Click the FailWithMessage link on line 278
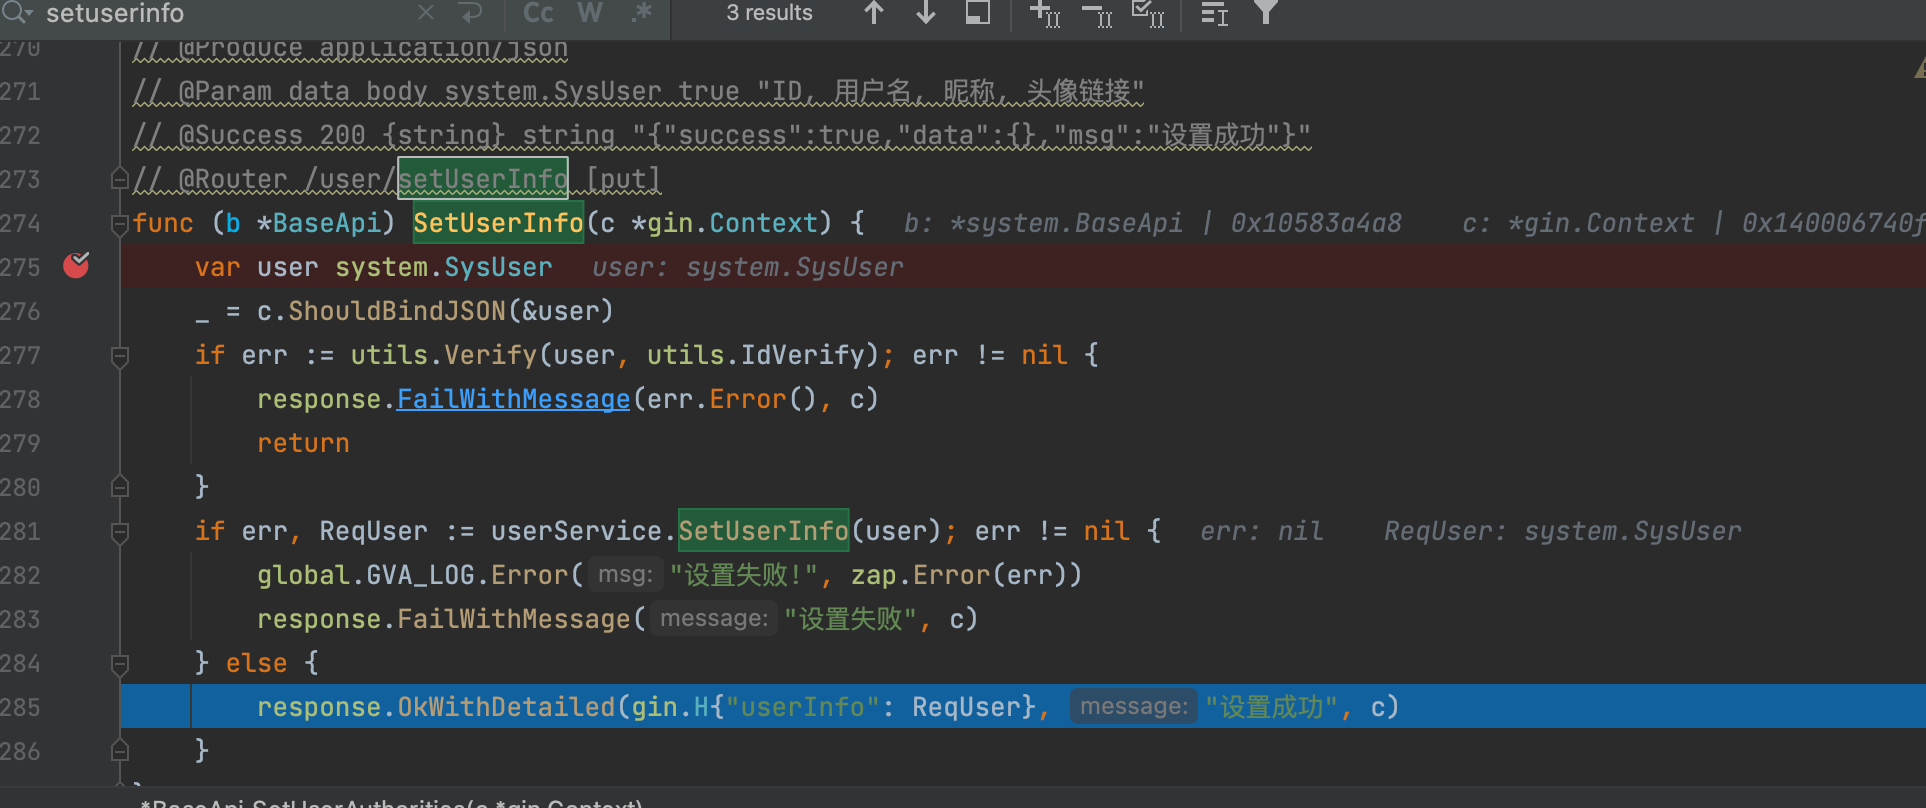 point(513,399)
